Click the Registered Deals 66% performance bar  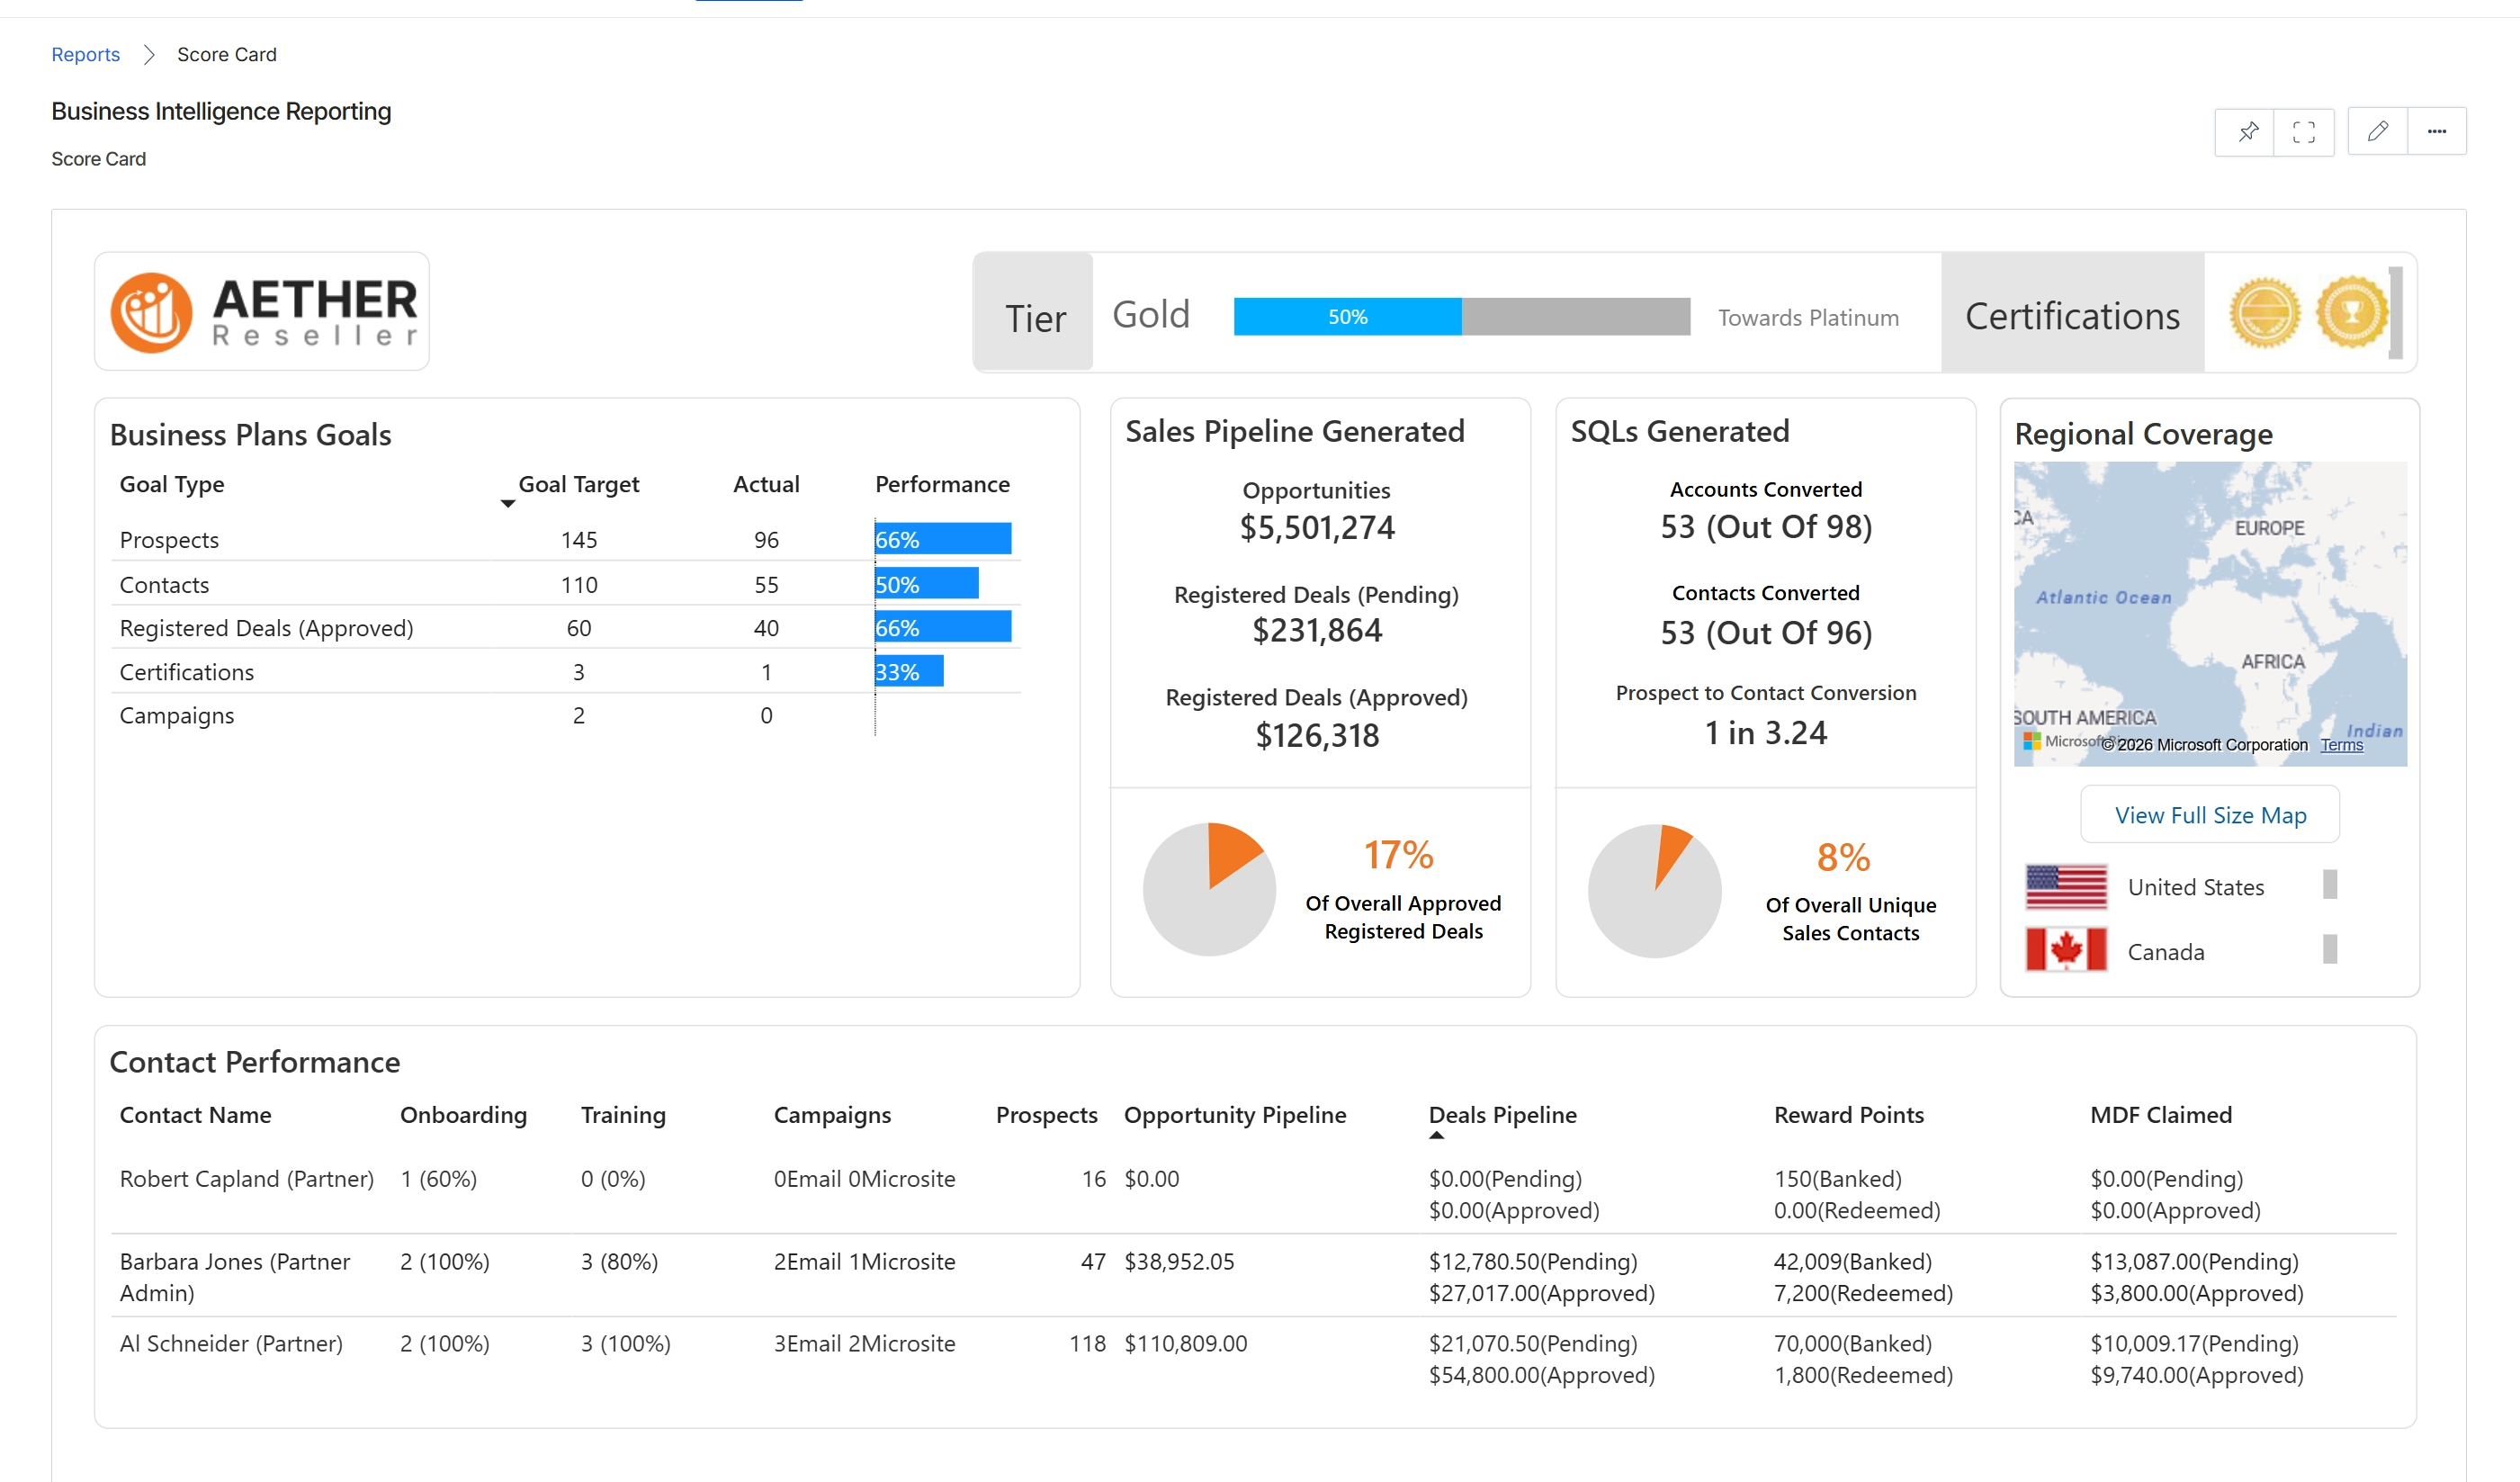(x=943, y=627)
